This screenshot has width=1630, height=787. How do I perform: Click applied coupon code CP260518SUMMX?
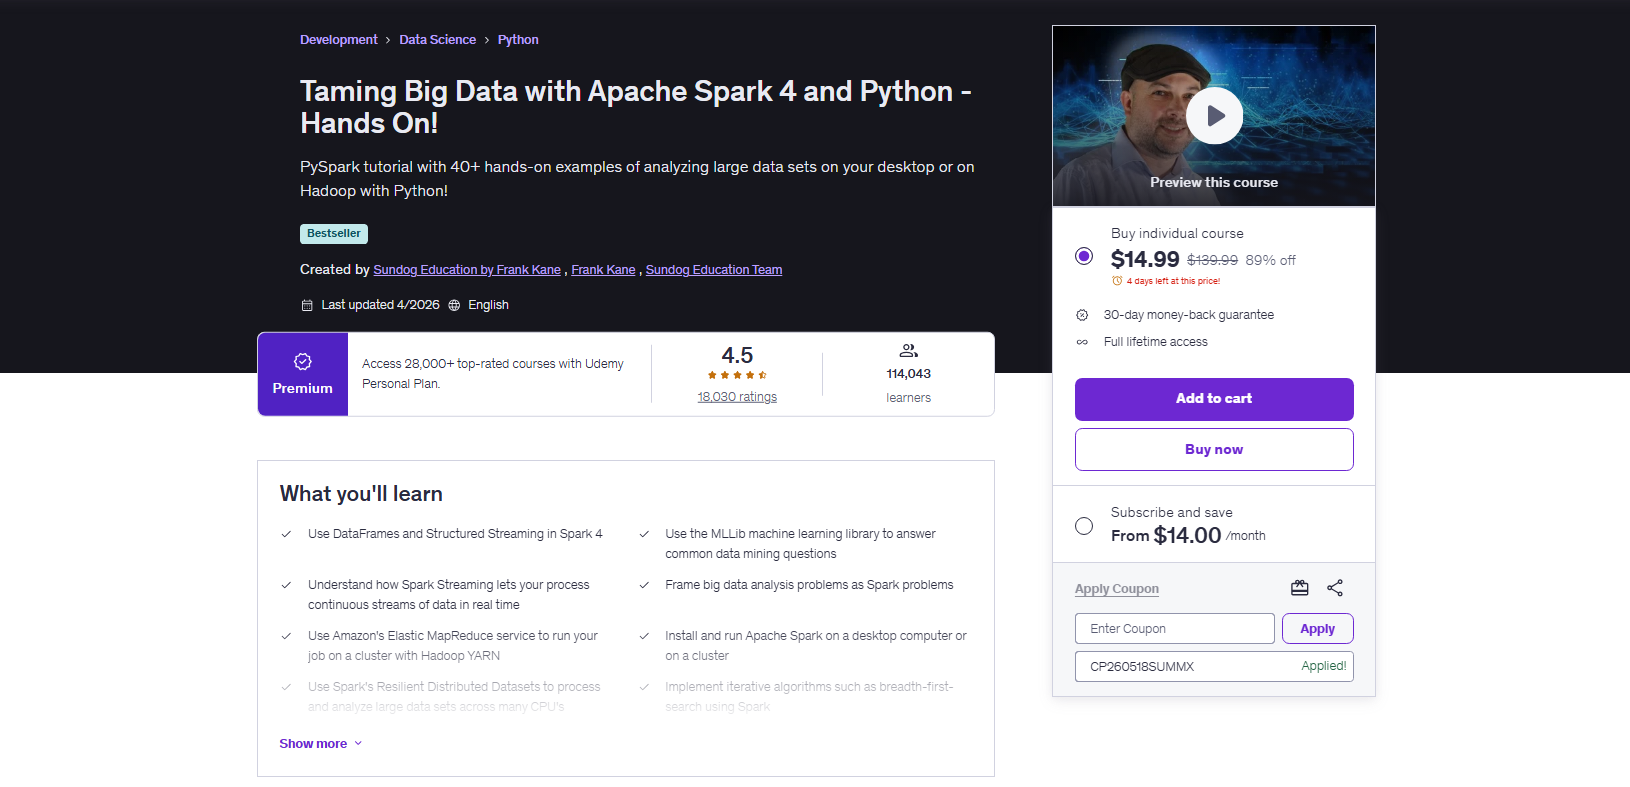pos(1142,667)
